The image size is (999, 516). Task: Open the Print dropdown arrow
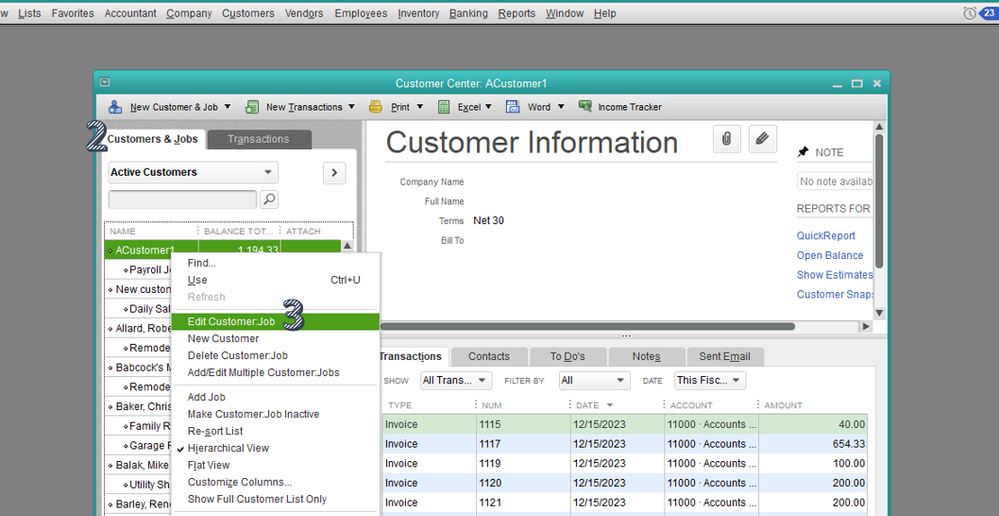(x=420, y=107)
